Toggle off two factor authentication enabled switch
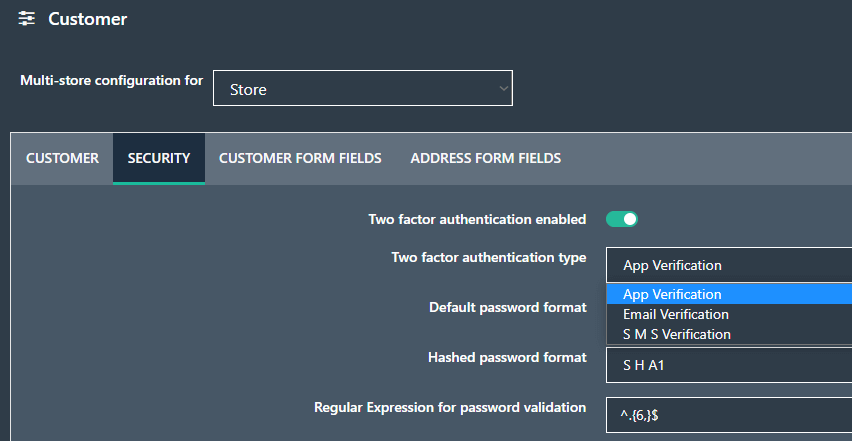The height and width of the screenshot is (441, 852). [622, 219]
